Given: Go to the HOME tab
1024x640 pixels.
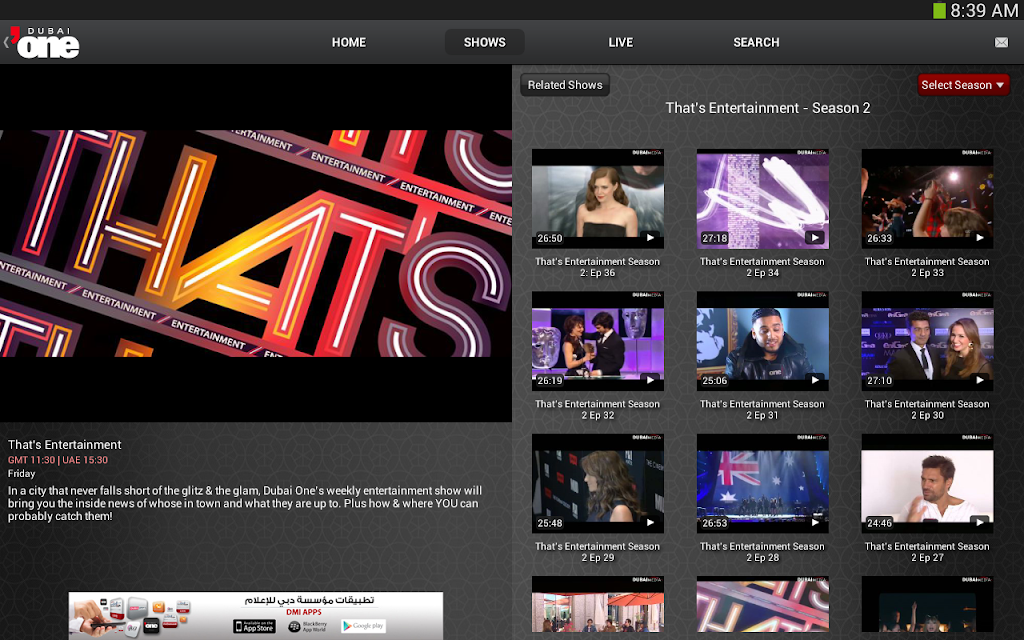Looking at the screenshot, I should [349, 42].
